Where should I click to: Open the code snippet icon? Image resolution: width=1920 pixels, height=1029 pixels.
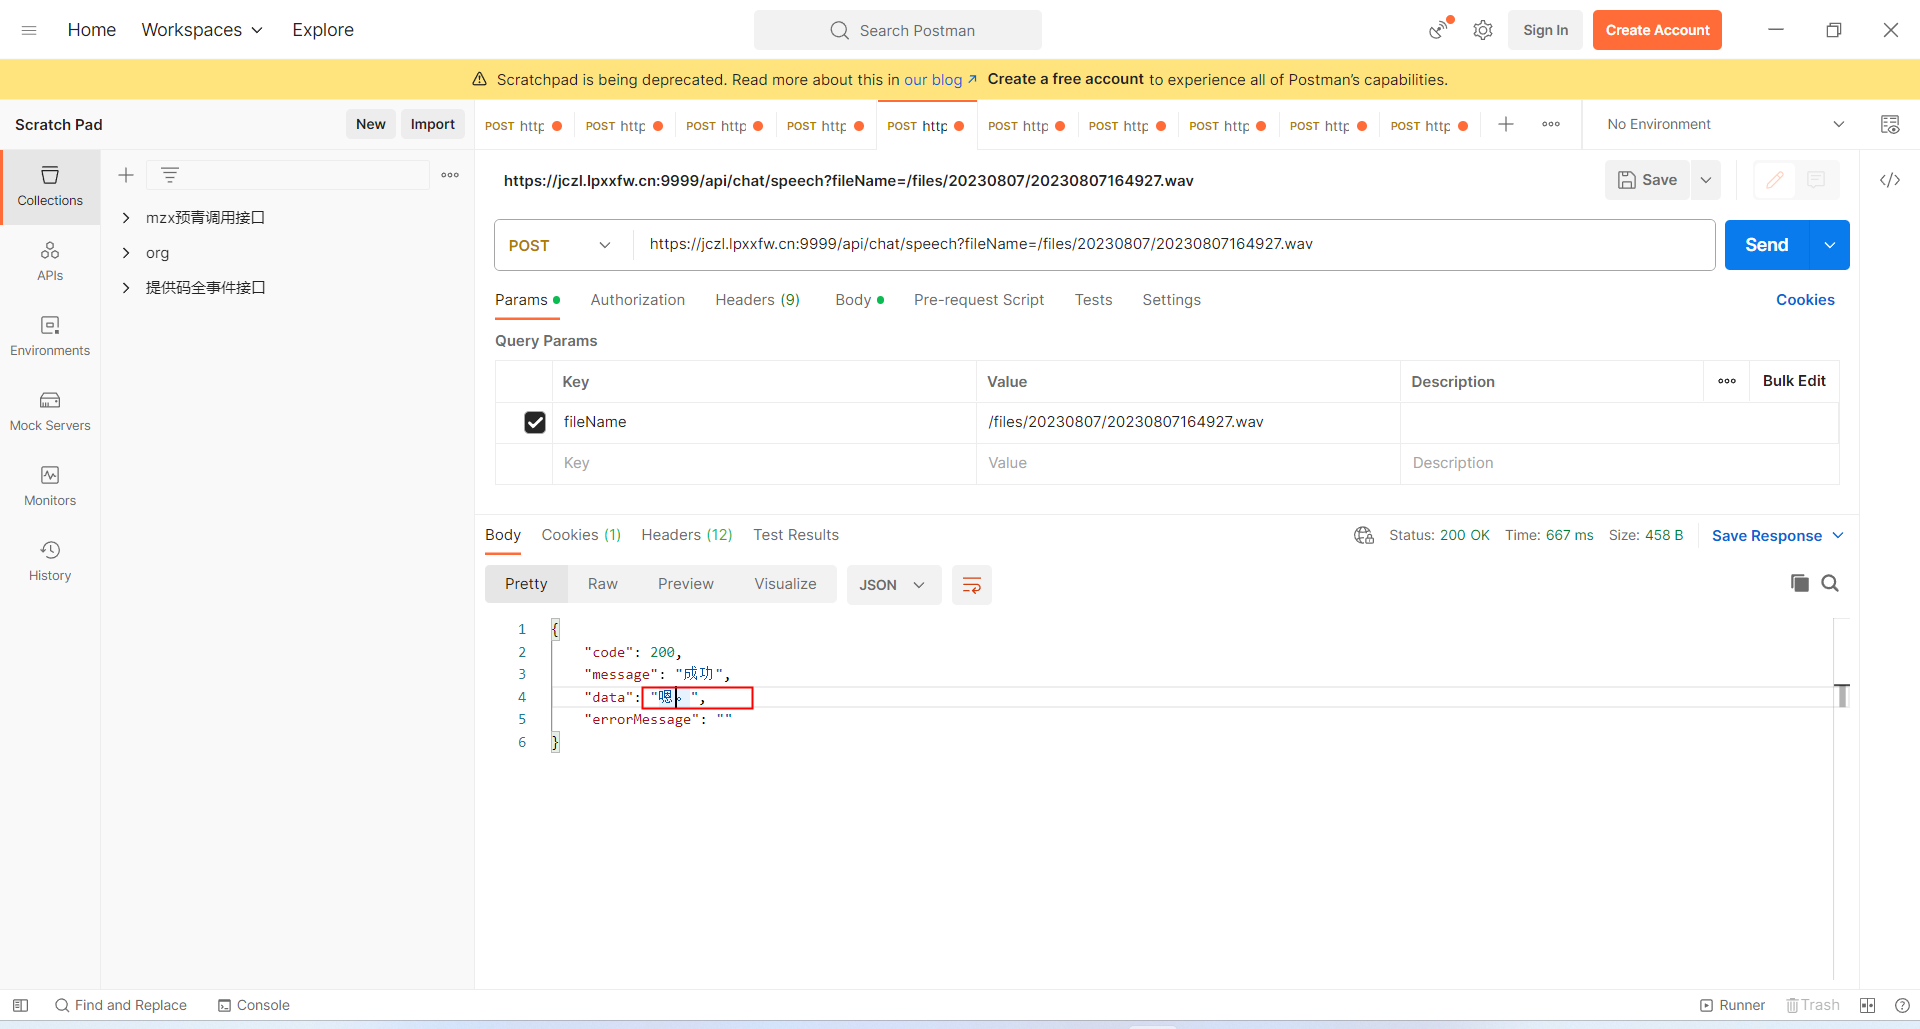click(x=1890, y=180)
